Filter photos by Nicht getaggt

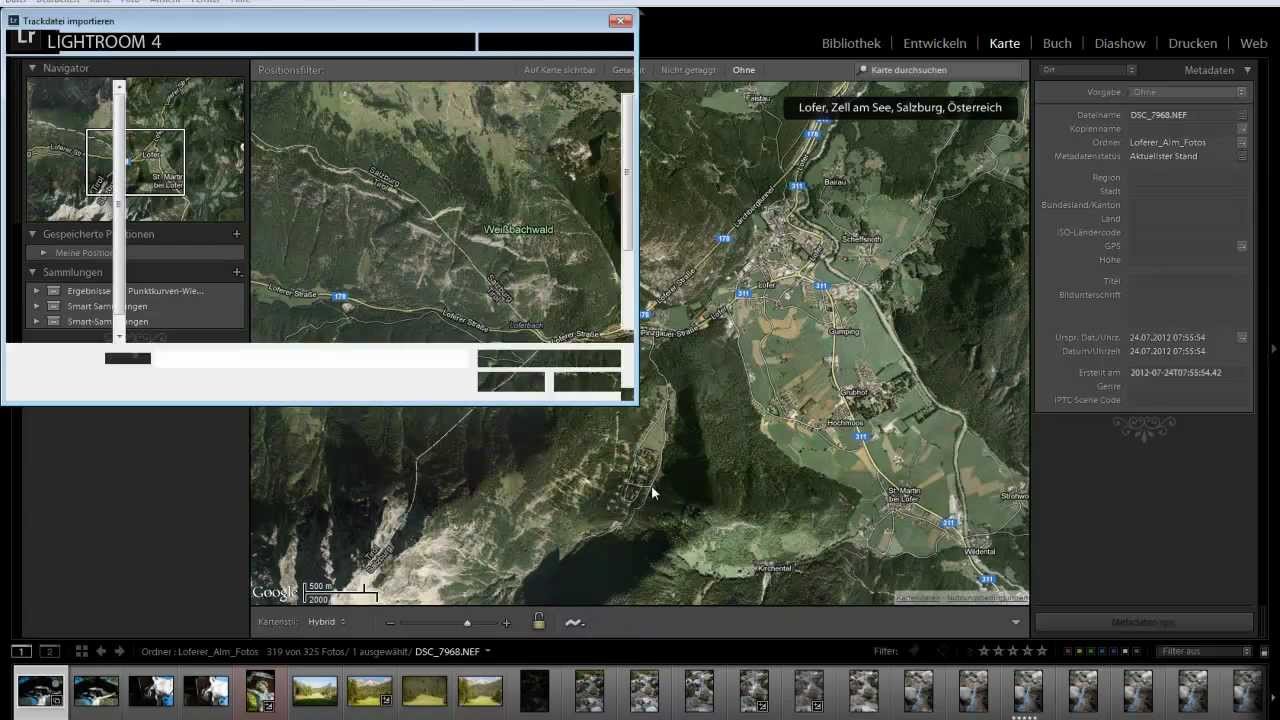pos(688,70)
